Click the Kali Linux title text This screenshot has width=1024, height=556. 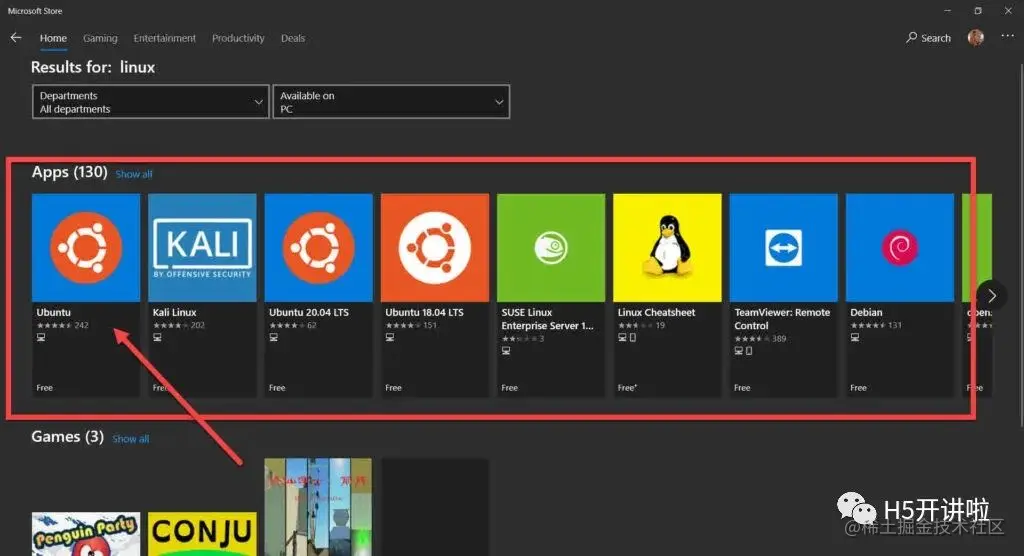tap(174, 312)
